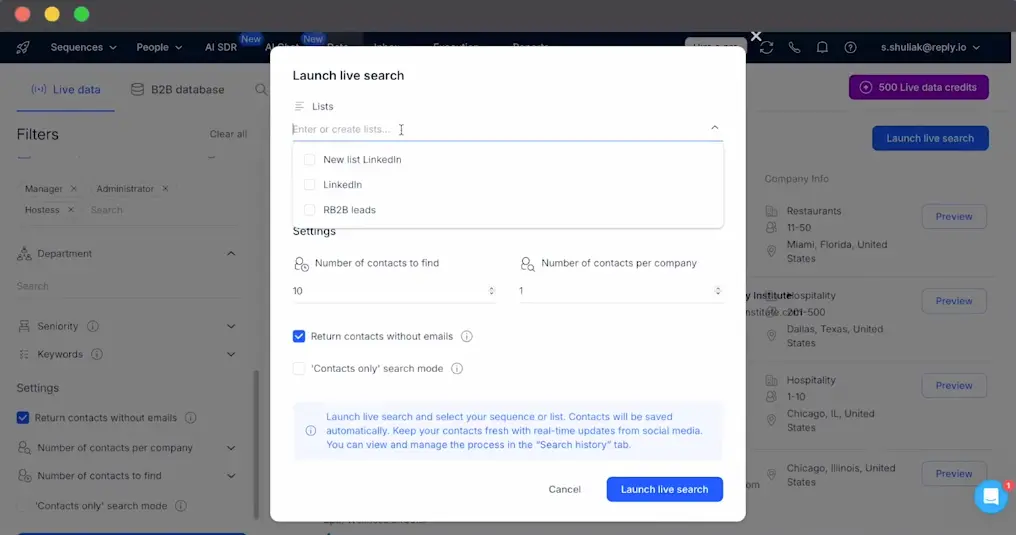Click the background Launch live search button
The width and height of the screenshot is (1016, 535).
(x=930, y=138)
